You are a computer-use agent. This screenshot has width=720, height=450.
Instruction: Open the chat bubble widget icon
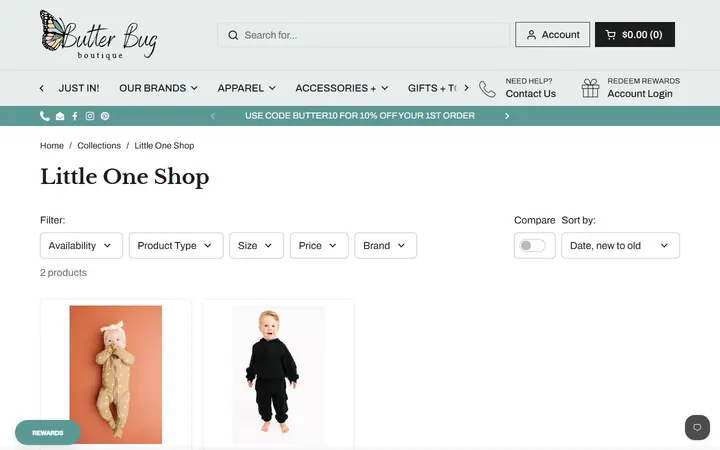click(x=697, y=428)
